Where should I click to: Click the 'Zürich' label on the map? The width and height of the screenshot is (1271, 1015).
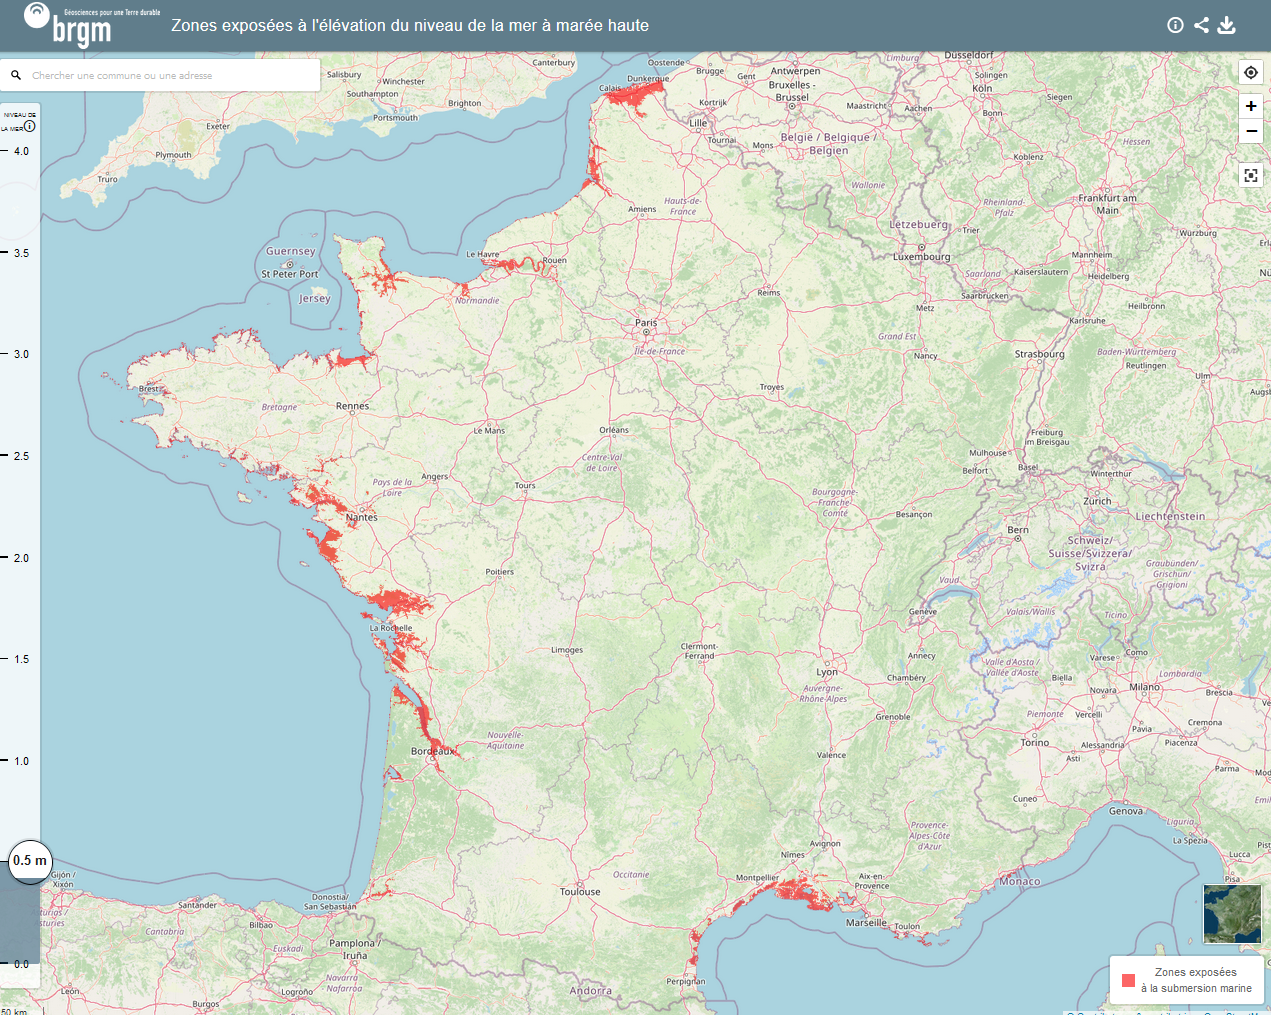(1097, 501)
